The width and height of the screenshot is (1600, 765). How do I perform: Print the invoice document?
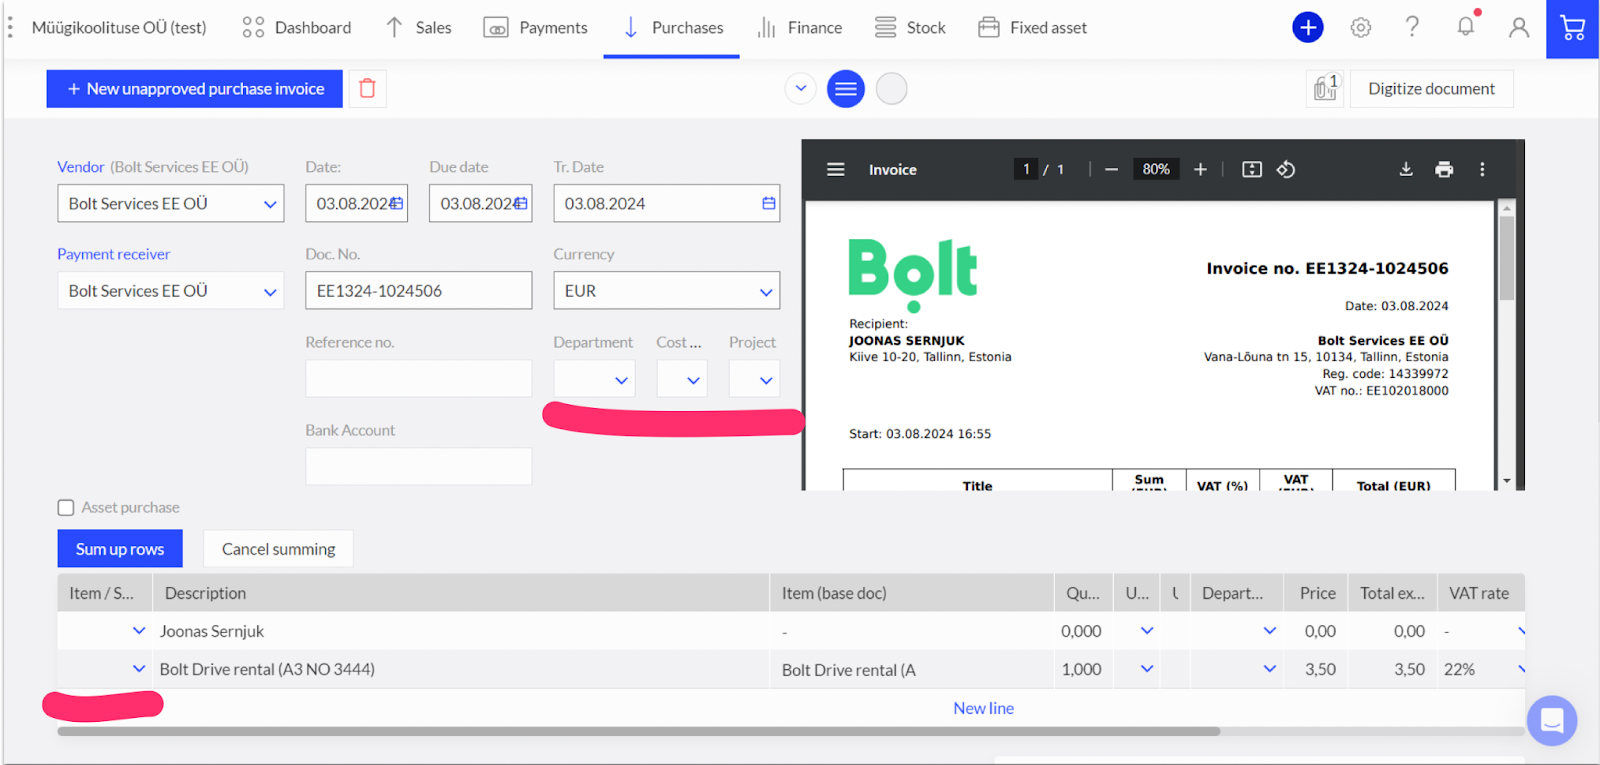(1443, 170)
